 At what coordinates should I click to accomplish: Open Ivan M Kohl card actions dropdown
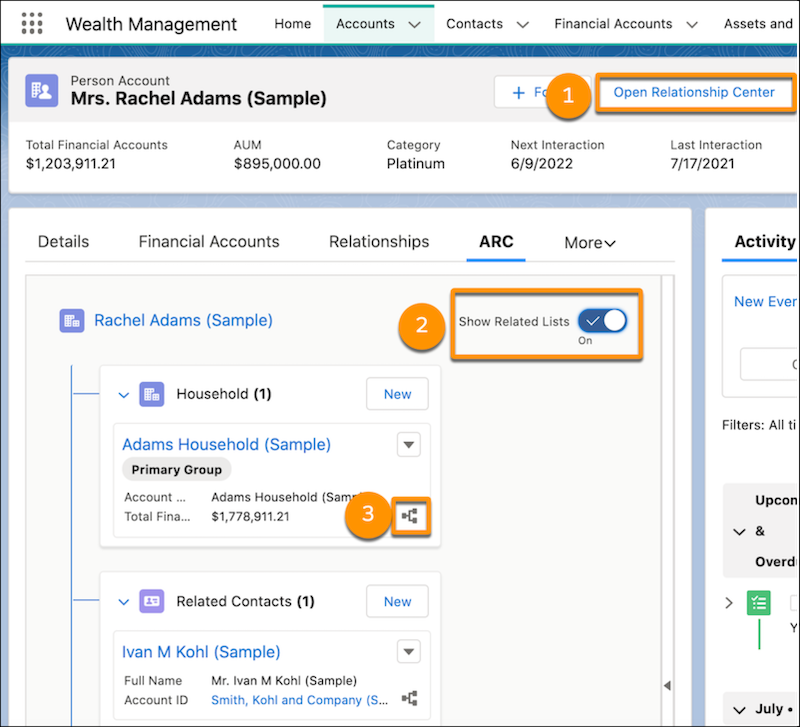coord(408,652)
